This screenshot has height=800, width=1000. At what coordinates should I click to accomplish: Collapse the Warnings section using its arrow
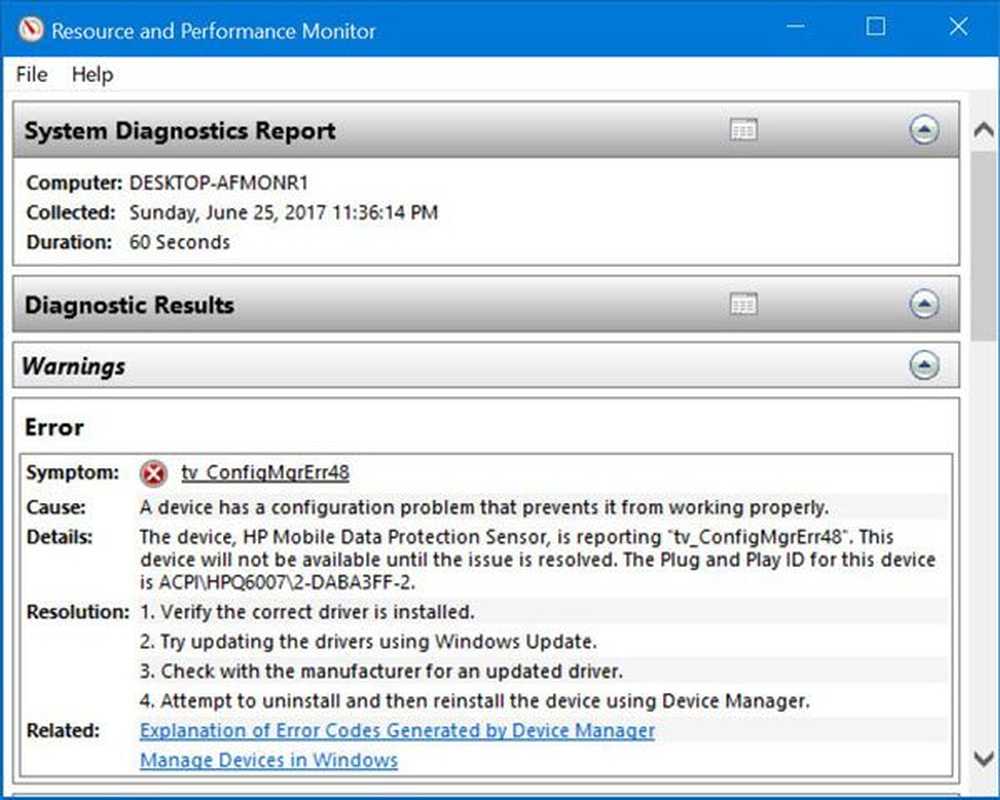924,366
